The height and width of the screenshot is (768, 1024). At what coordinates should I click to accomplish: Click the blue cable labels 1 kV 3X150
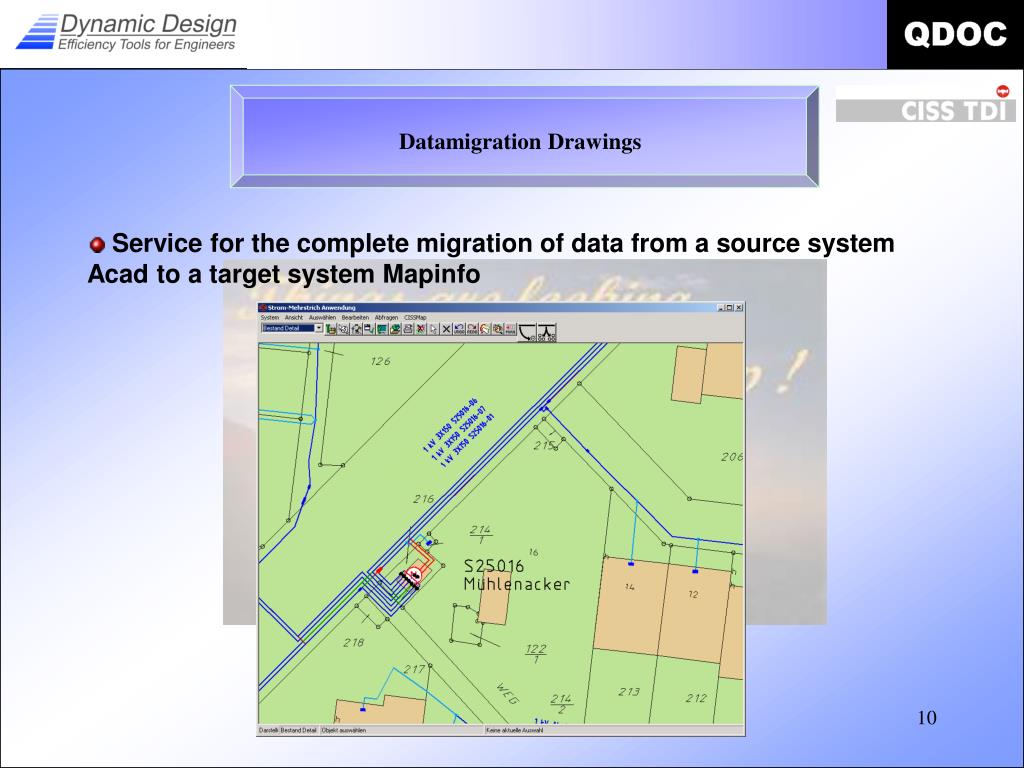pyautogui.click(x=459, y=432)
